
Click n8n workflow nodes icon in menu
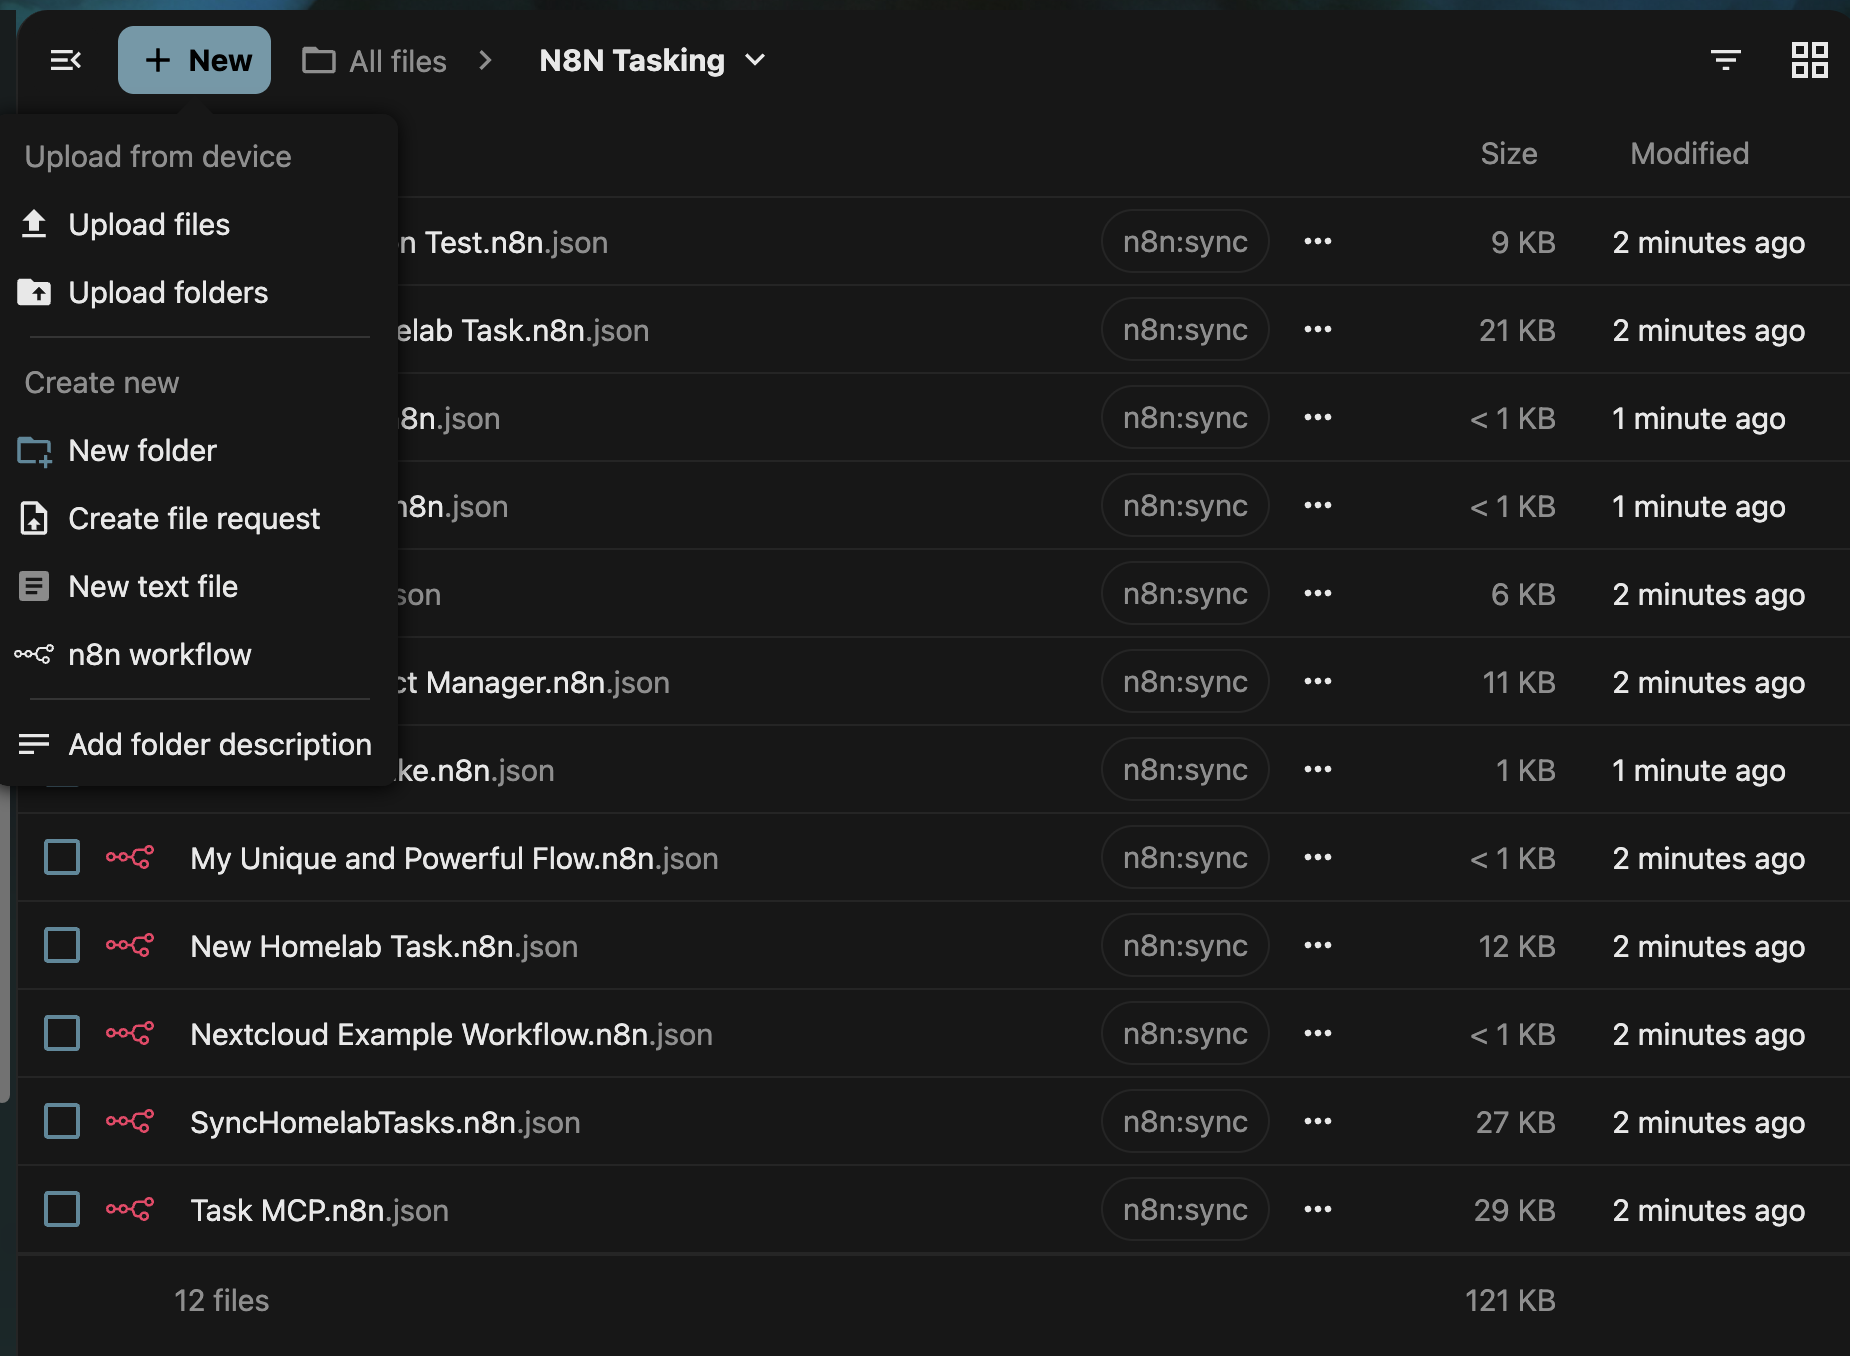tap(34, 654)
